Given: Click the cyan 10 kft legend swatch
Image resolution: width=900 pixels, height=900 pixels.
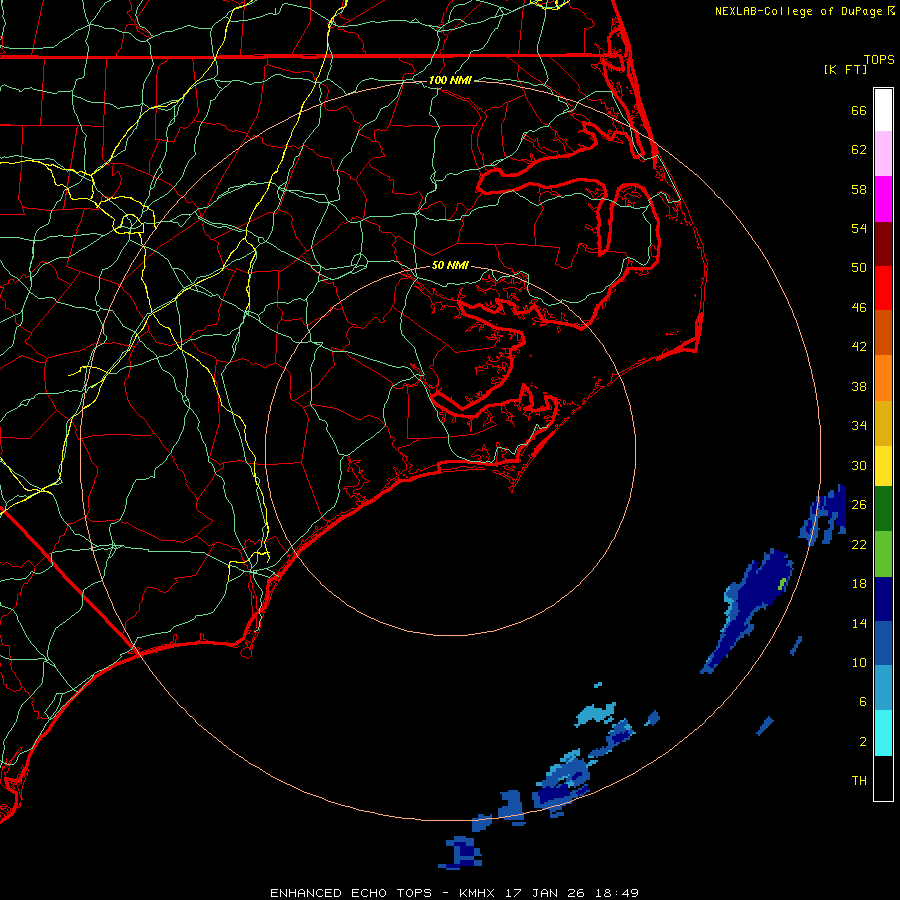Looking at the screenshot, I should pyautogui.click(x=883, y=733).
